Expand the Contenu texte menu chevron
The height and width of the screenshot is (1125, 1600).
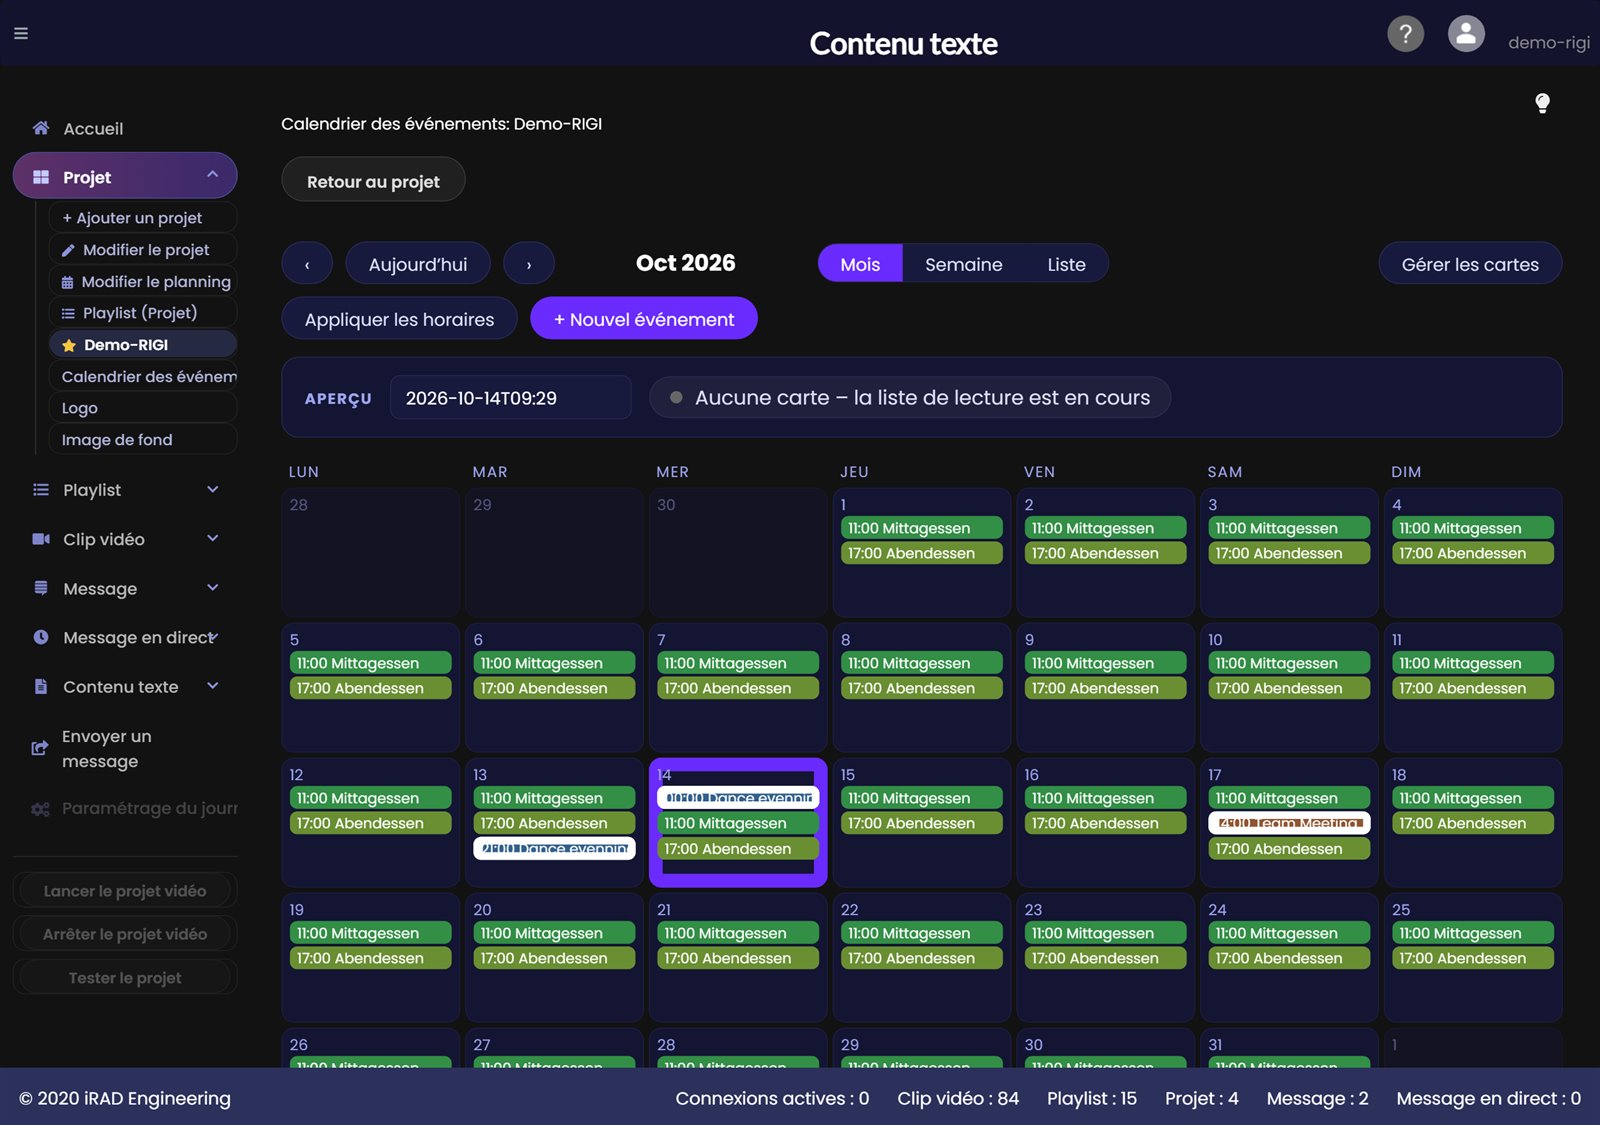212,685
